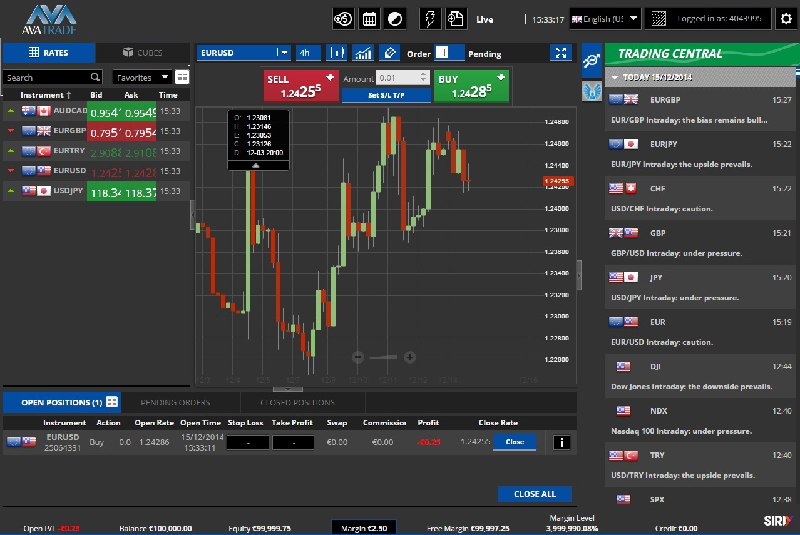Open the Trading Central side panel icon

(592, 61)
